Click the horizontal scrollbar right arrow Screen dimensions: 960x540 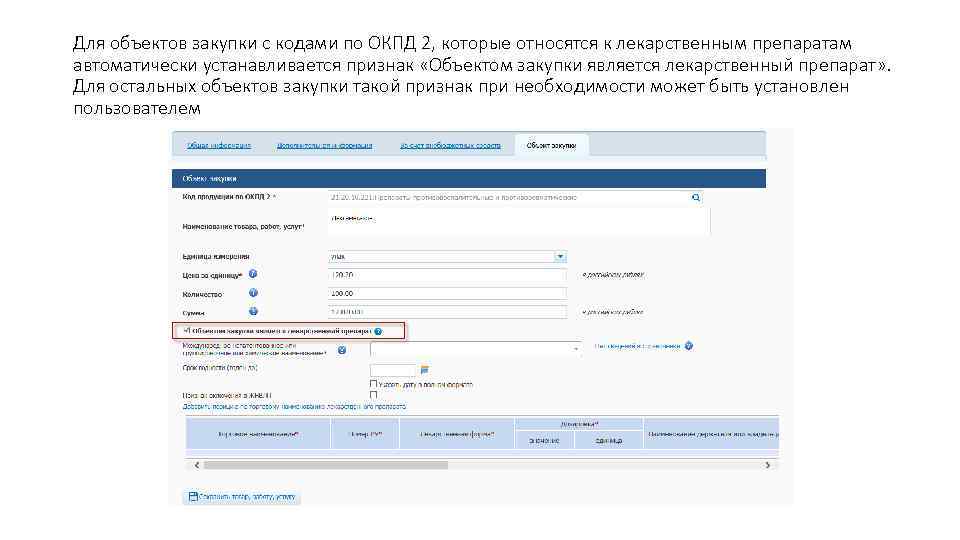[x=768, y=465]
